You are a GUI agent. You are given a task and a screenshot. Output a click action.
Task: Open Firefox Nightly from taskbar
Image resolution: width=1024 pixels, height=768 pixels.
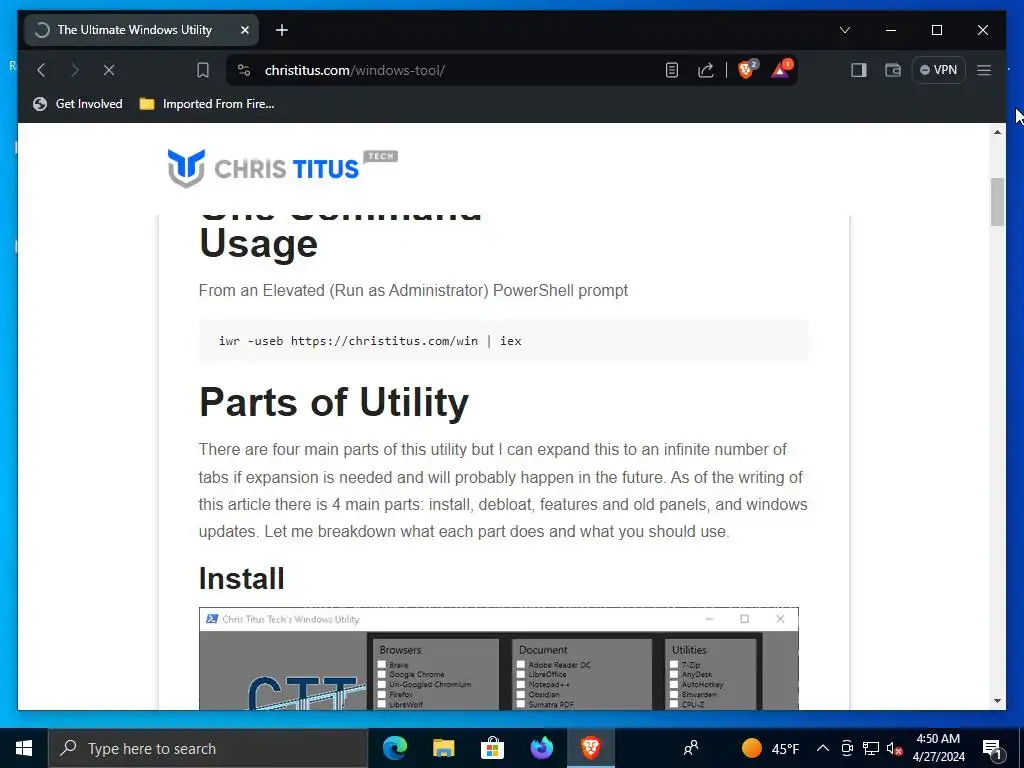point(541,748)
